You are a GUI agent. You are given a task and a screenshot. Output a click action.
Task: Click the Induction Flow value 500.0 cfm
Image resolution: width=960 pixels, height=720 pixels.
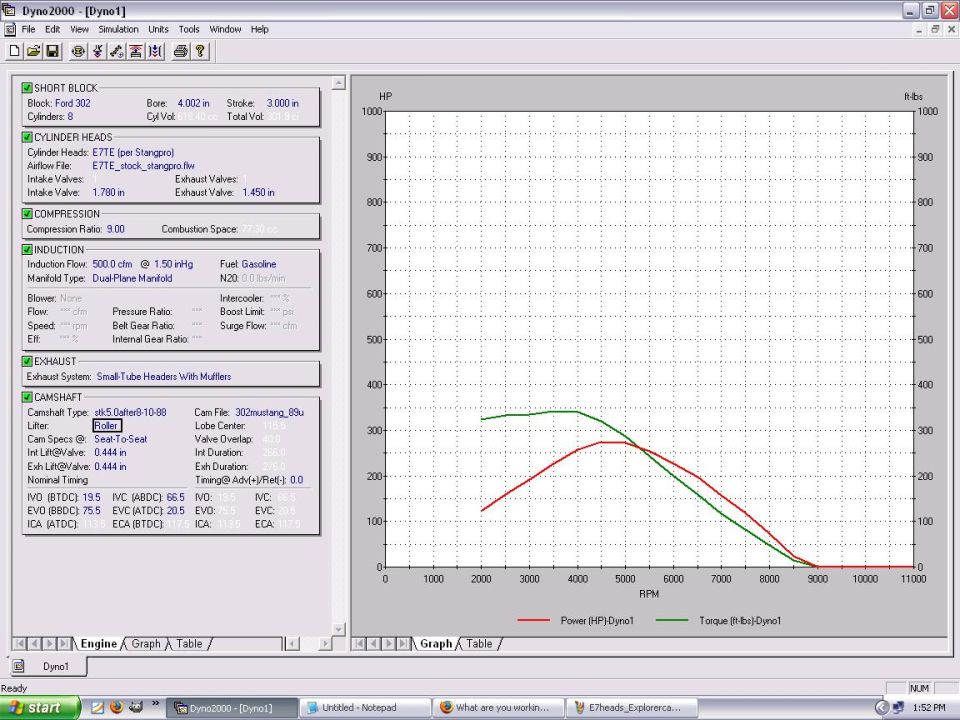(113, 264)
